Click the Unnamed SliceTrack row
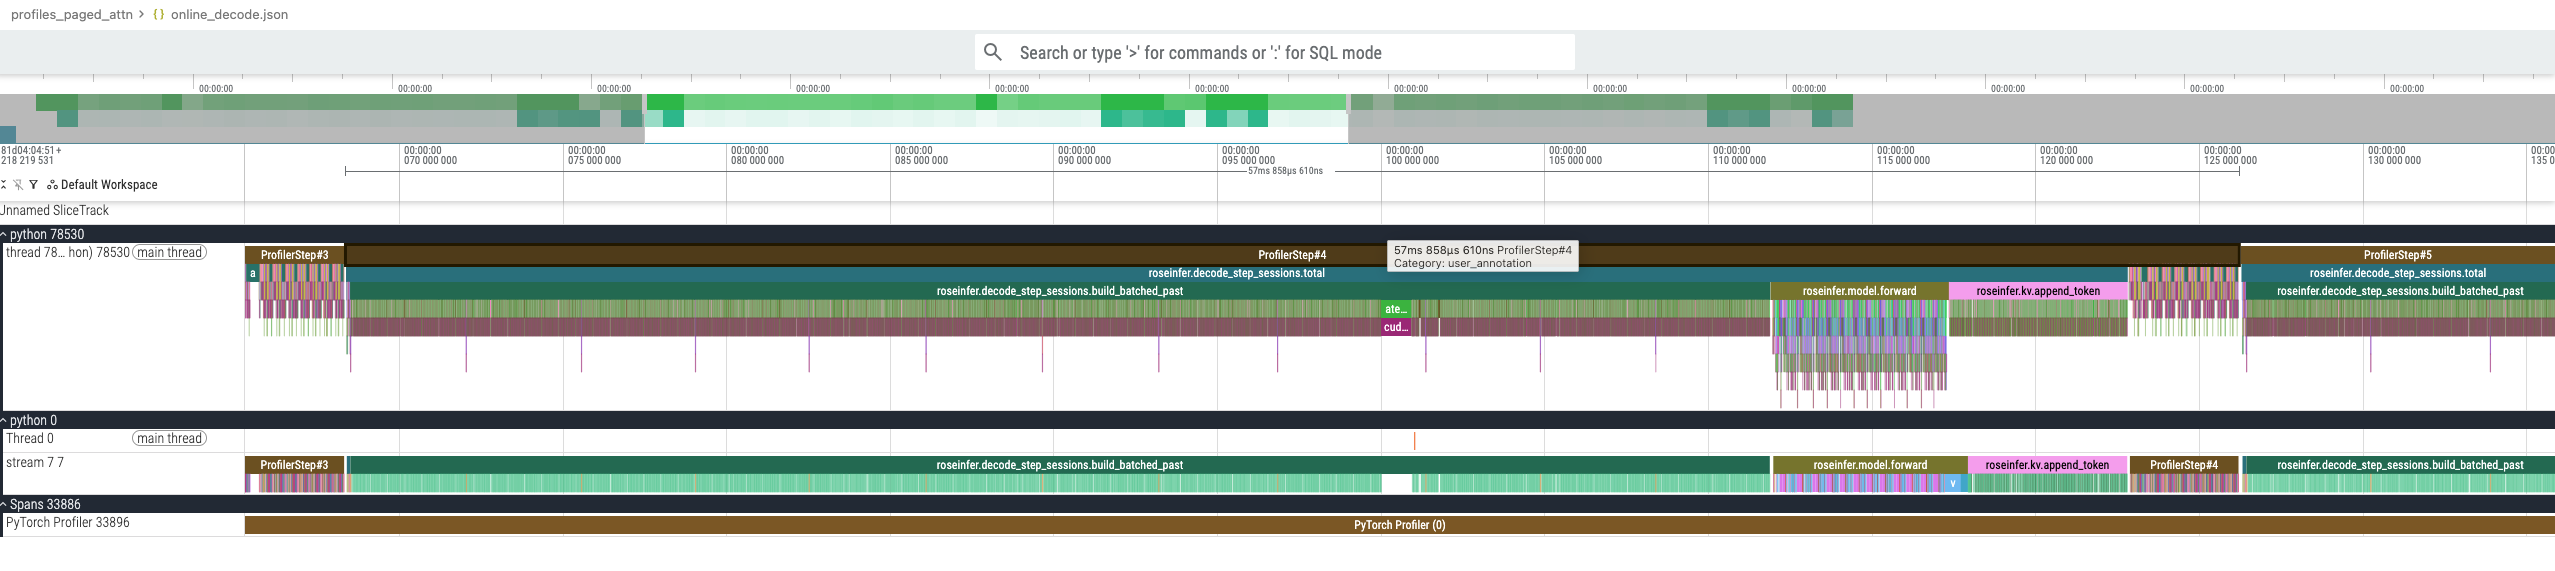Viewport: 2555px width, 571px height. [x=55, y=211]
